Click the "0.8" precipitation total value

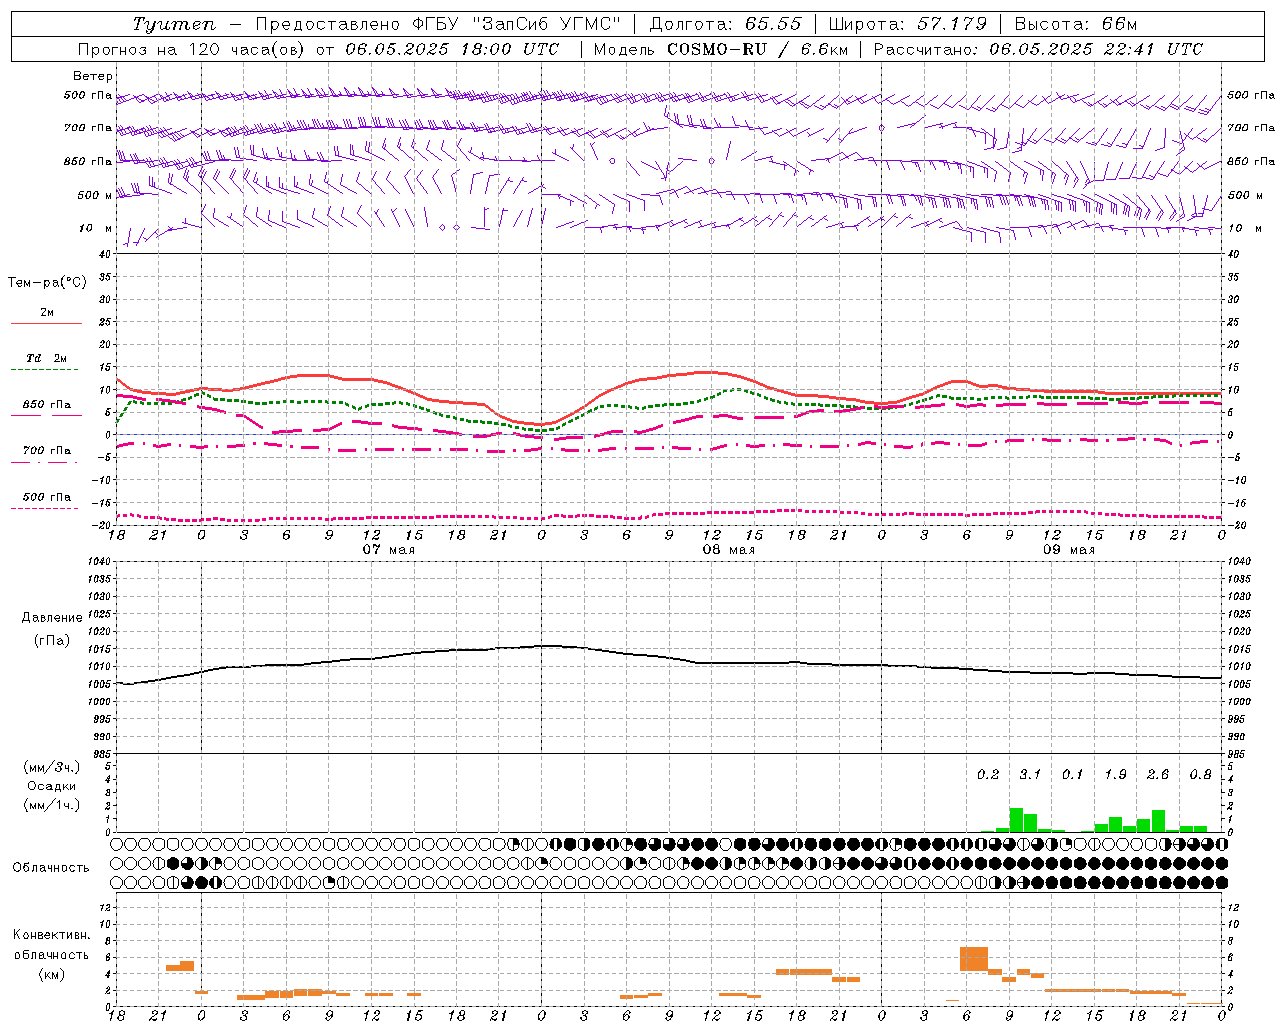coord(1200,775)
